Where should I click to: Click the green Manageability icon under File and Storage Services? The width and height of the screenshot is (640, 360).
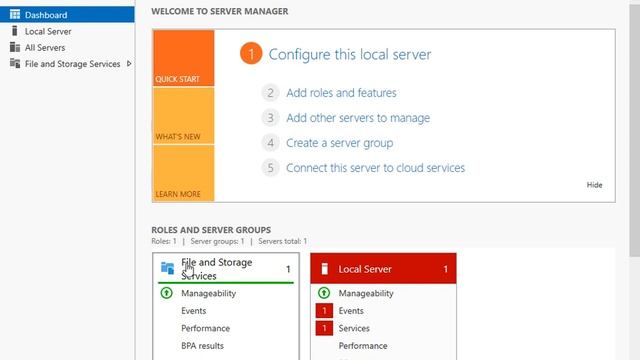[x=167, y=293]
